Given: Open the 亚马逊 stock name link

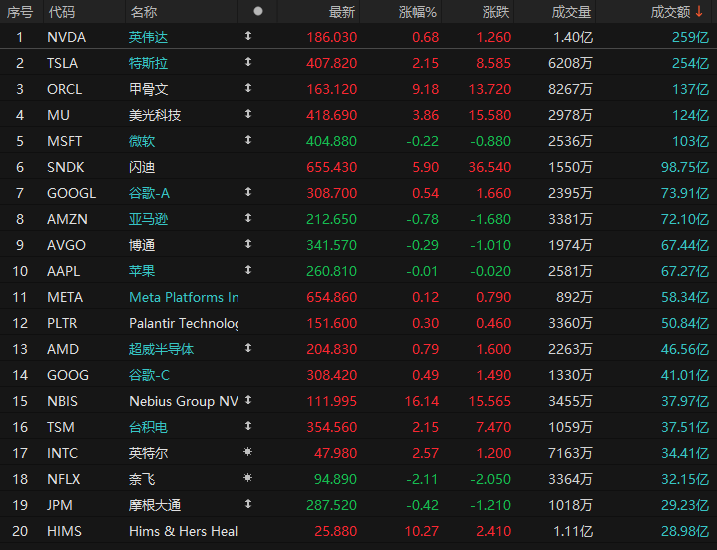Looking at the screenshot, I should point(149,219).
